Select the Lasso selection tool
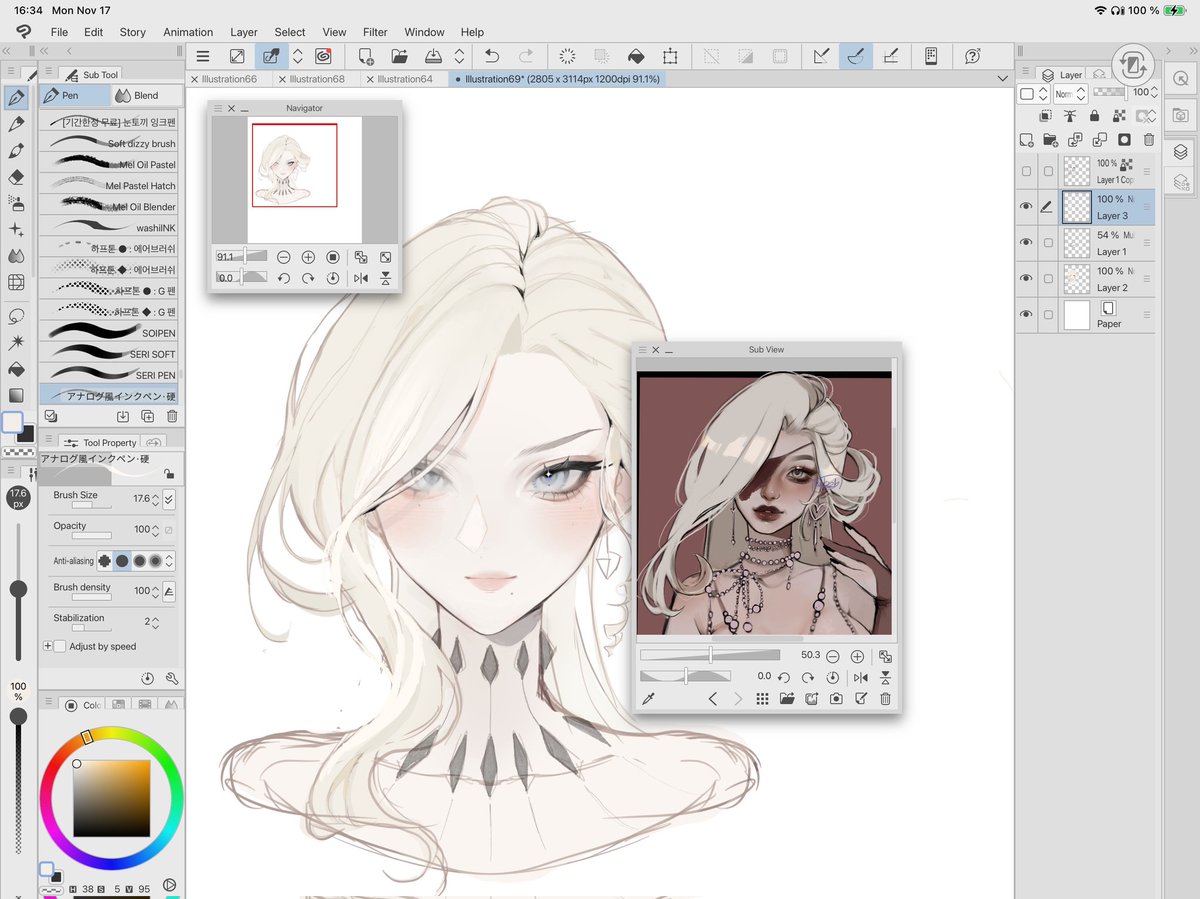1200x899 pixels. 16,316
